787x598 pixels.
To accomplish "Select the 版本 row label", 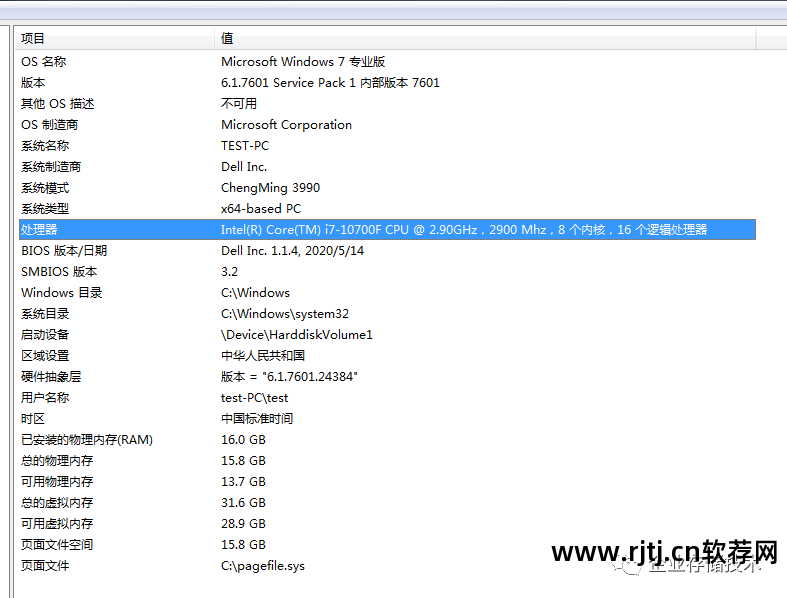I will [x=33, y=83].
